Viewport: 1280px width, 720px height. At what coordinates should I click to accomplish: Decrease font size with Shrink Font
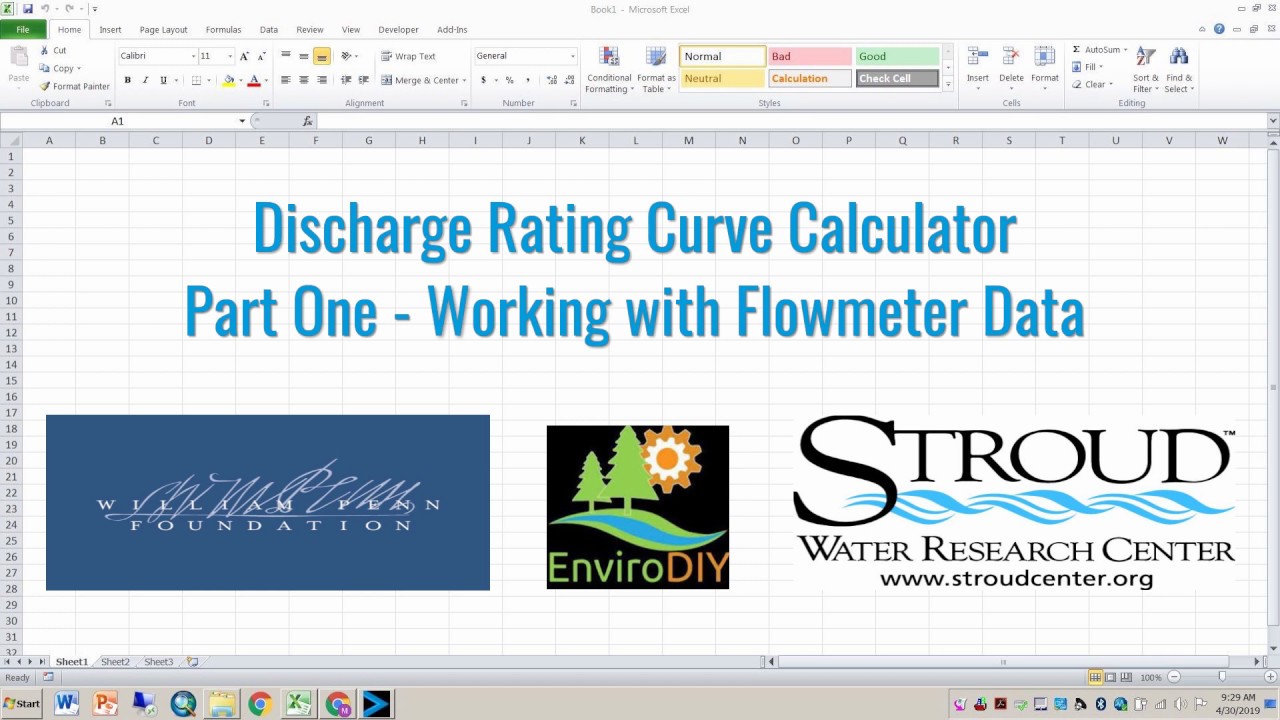(x=261, y=56)
